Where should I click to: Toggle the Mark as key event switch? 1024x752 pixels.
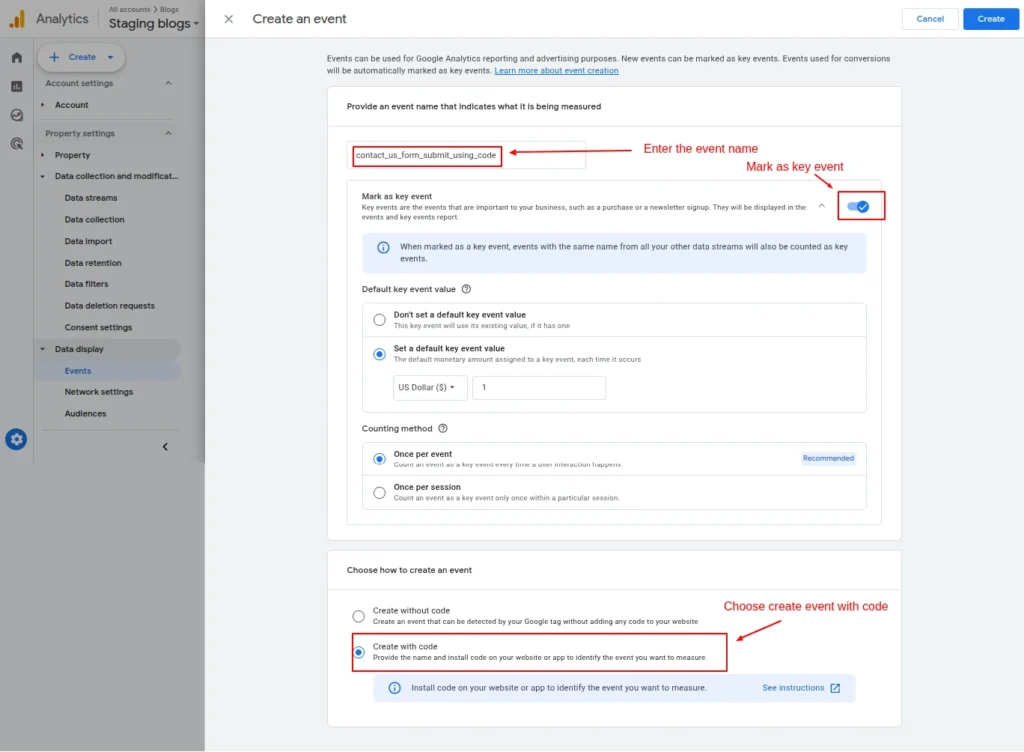(857, 206)
